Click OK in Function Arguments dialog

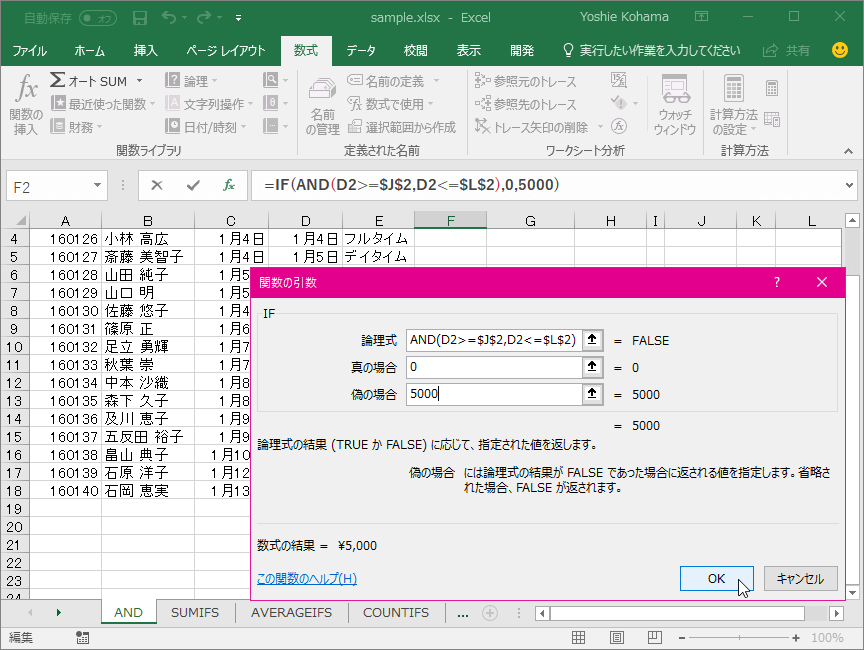point(716,578)
